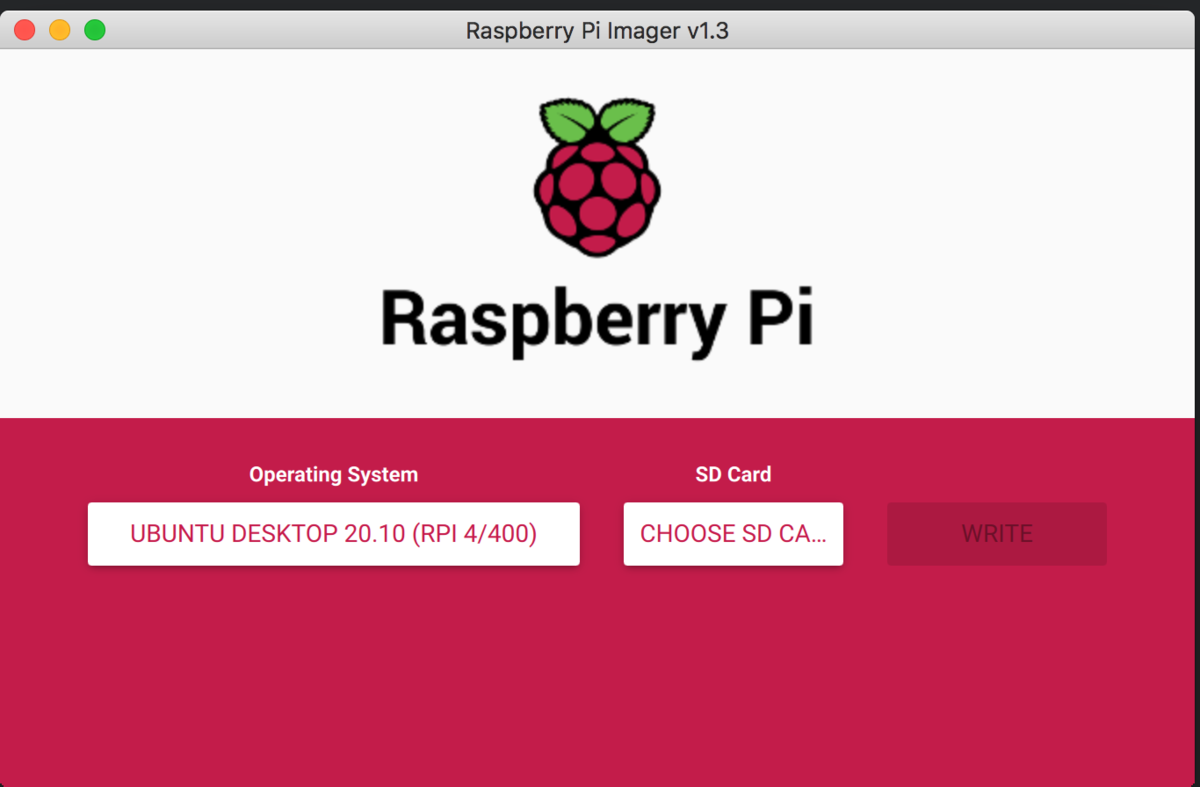This screenshot has width=1200, height=787.
Task: Click the raspberry logo image
Action: pos(597,177)
